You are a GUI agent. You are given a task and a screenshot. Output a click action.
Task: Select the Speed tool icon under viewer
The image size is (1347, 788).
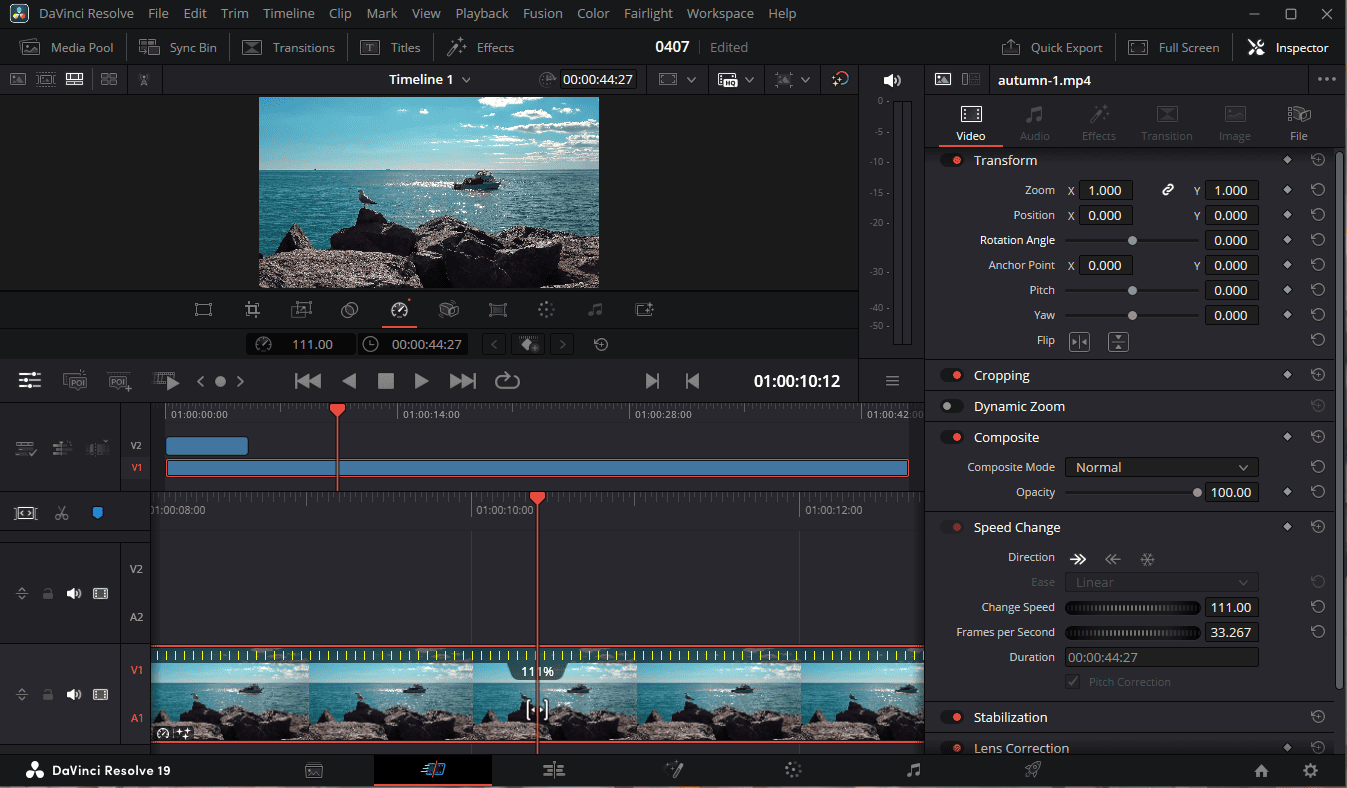pos(399,310)
